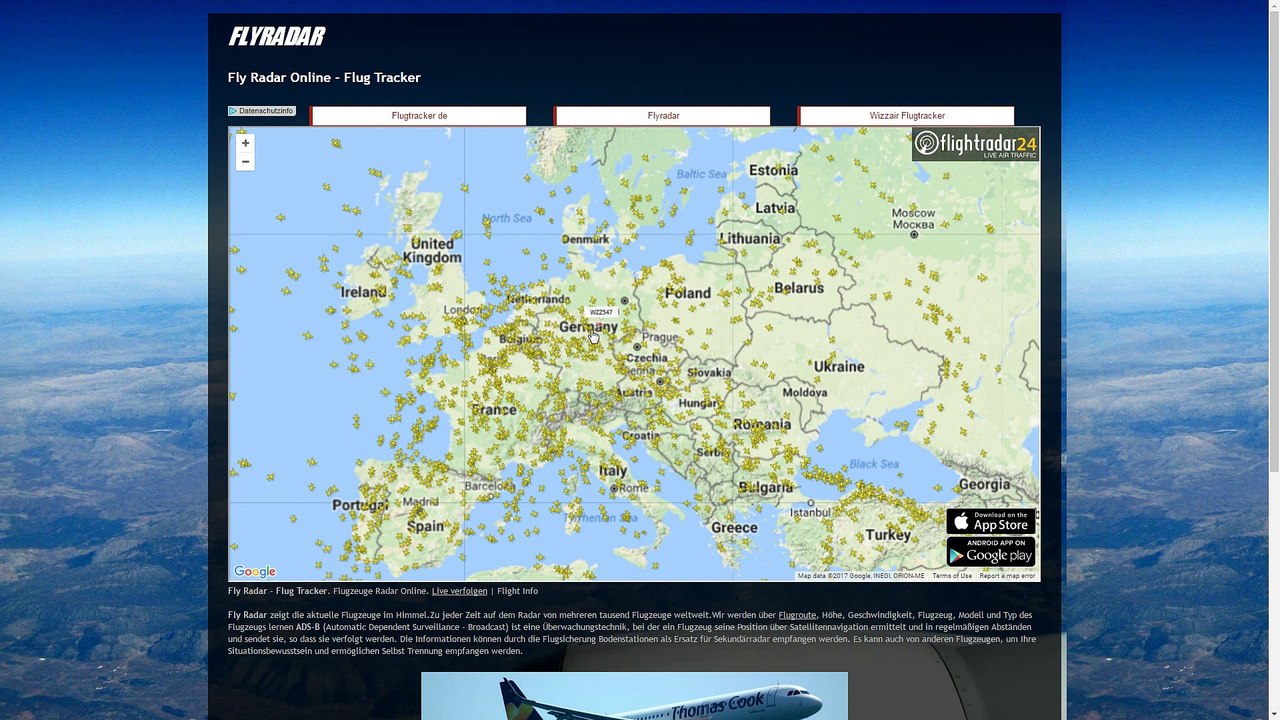This screenshot has height=720, width=1280.
Task: Open the Datenschutzinfo privacy button
Action: [262, 111]
